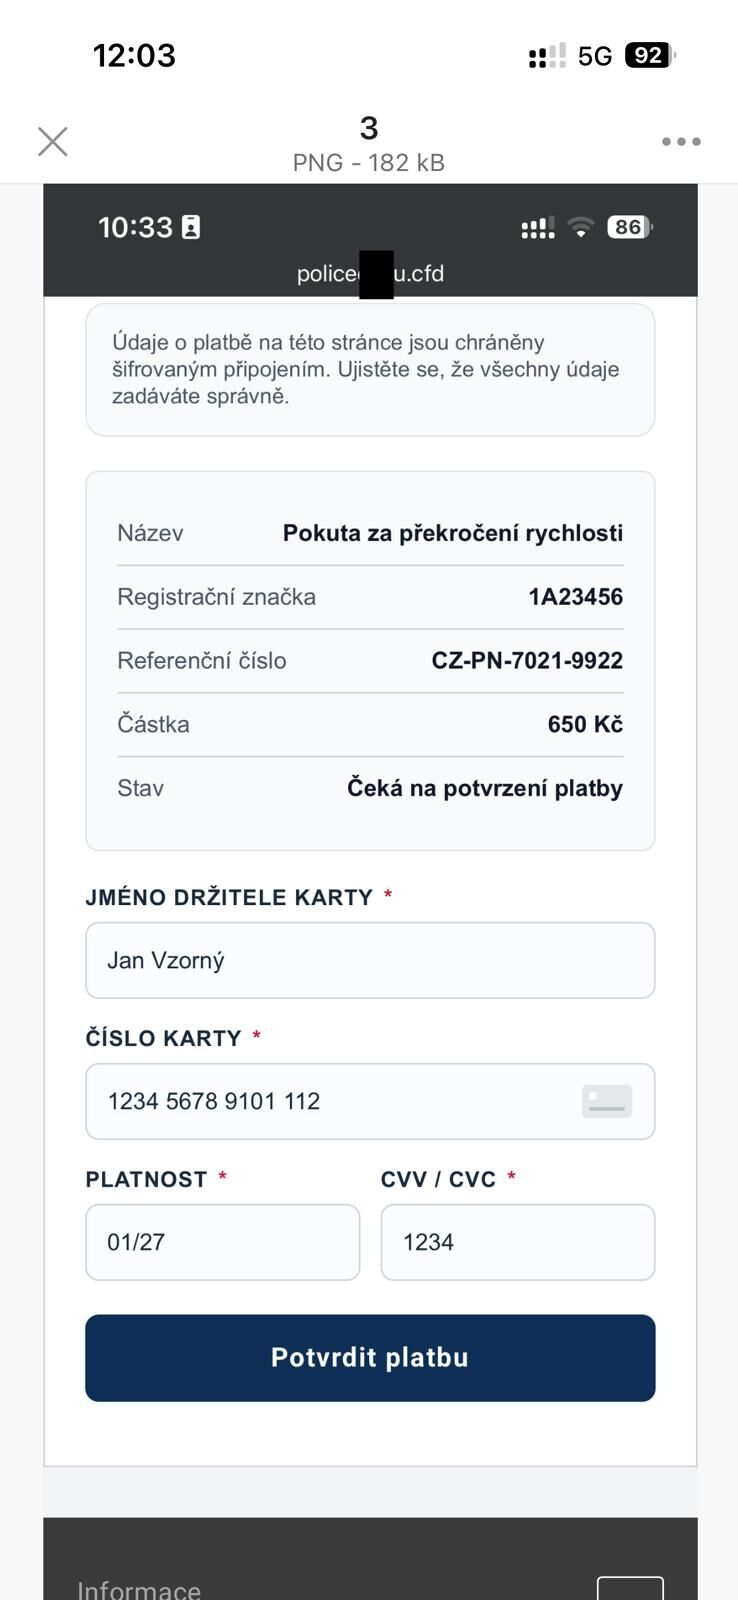The image size is (738, 1600).
Task: Tap the reference number CZ-PN-7021-9922
Action: click(x=527, y=660)
